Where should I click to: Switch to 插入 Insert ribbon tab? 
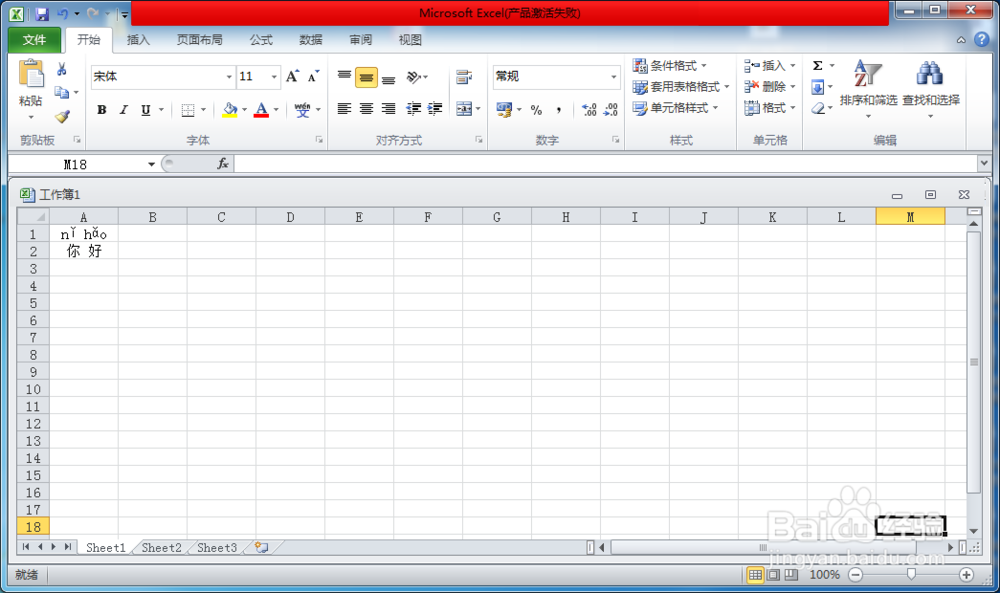point(138,40)
